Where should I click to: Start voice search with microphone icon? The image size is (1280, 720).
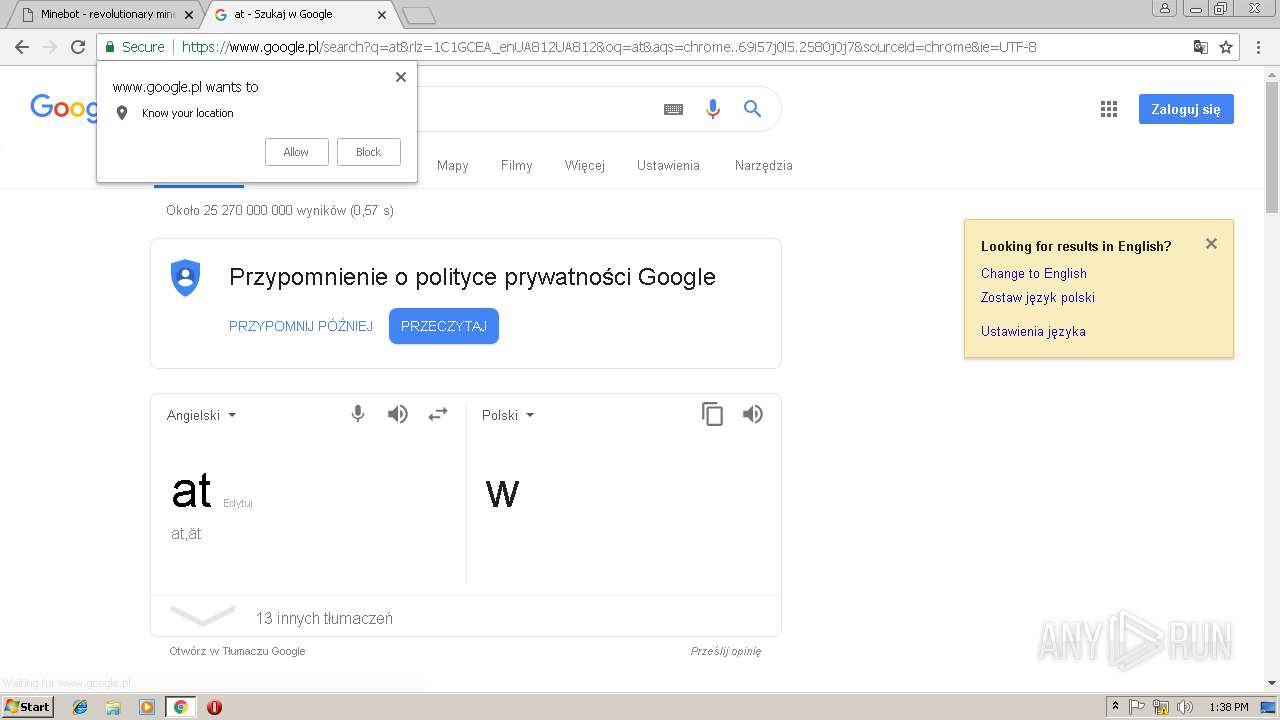(713, 109)
